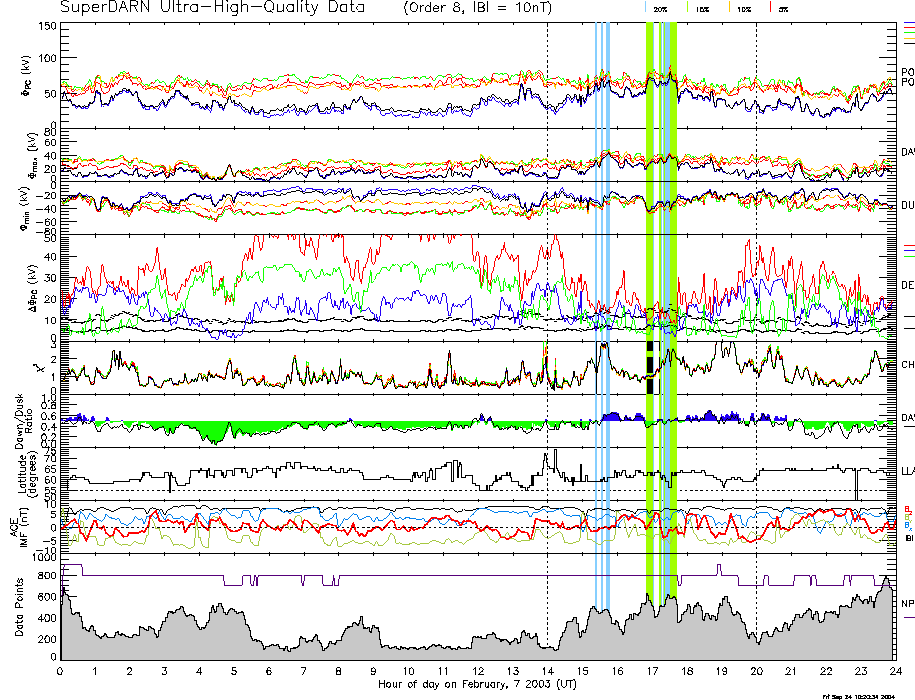Image resolution: width=915 pixels, height=700 pixels.
Task: Click the '1000' tick on Data Points axis
Action: click(44, 558)
